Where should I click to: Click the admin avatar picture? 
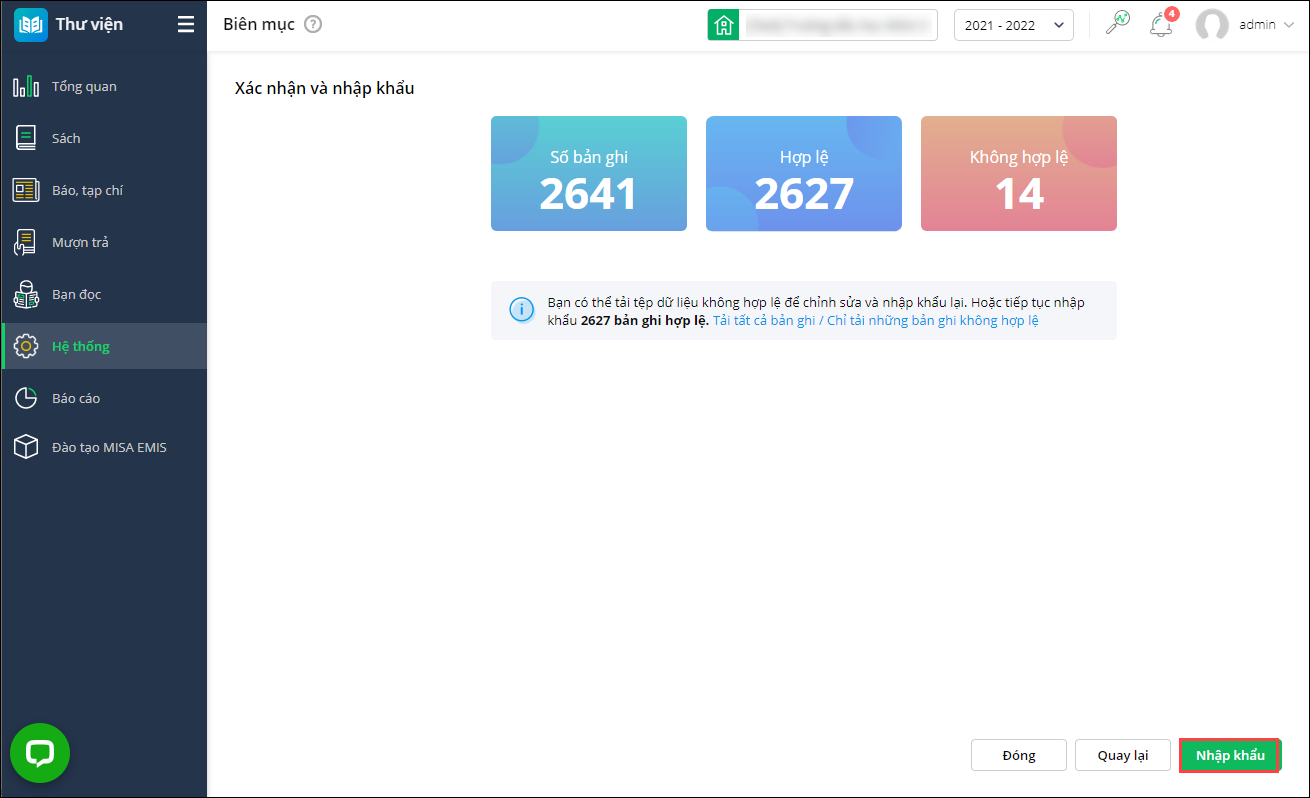(1212, 25)
